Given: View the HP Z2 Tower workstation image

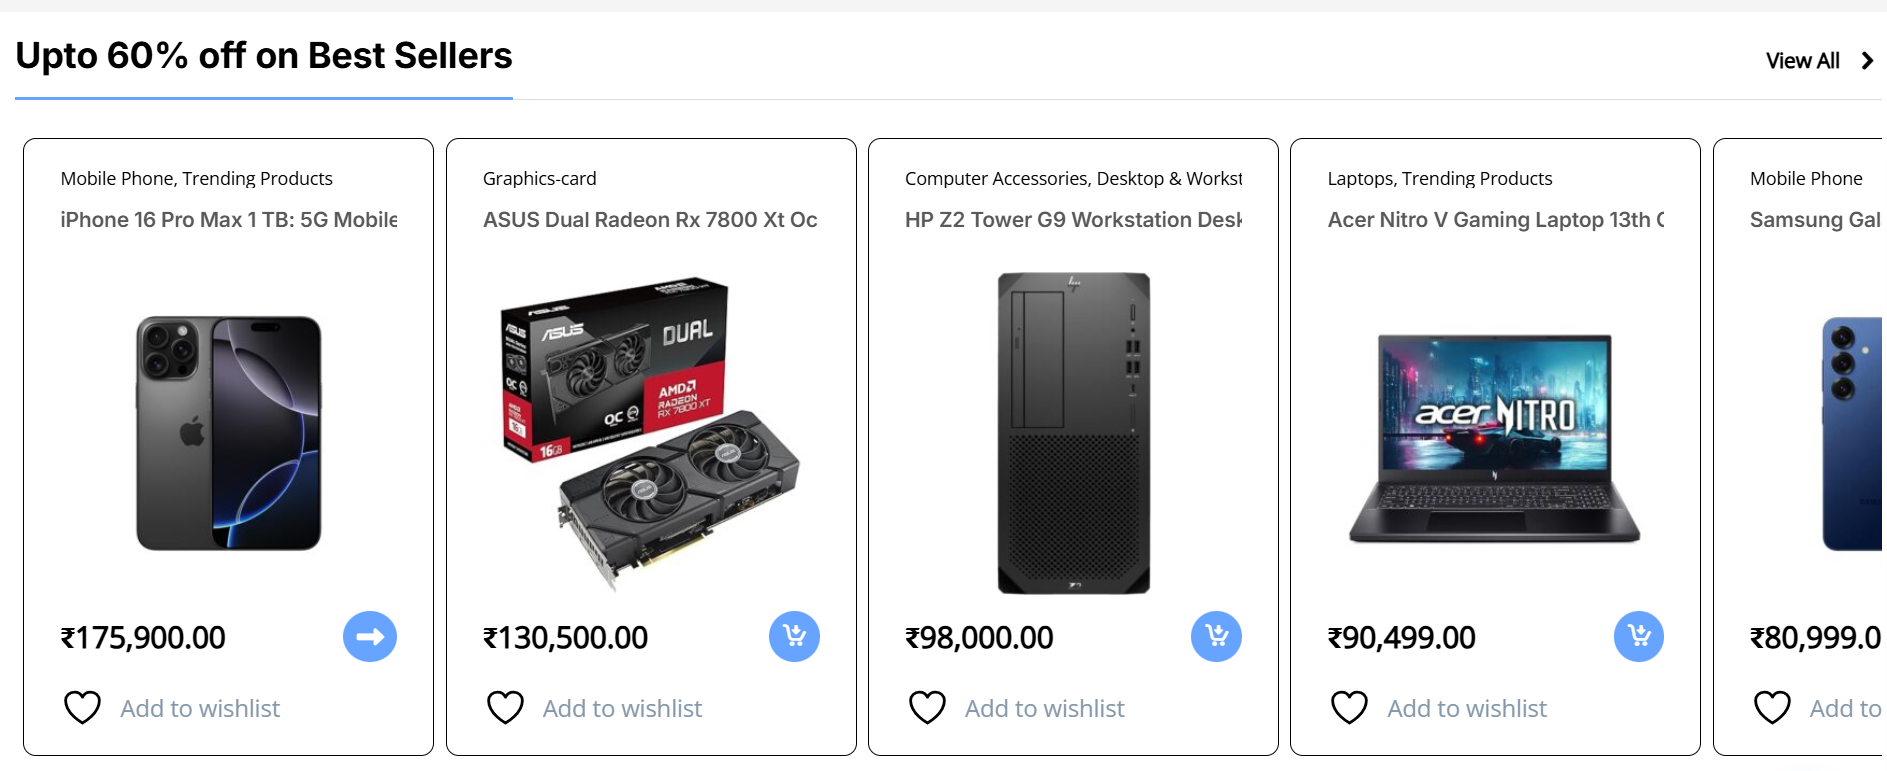Looking at the screenshot, I should point(1074,433).
